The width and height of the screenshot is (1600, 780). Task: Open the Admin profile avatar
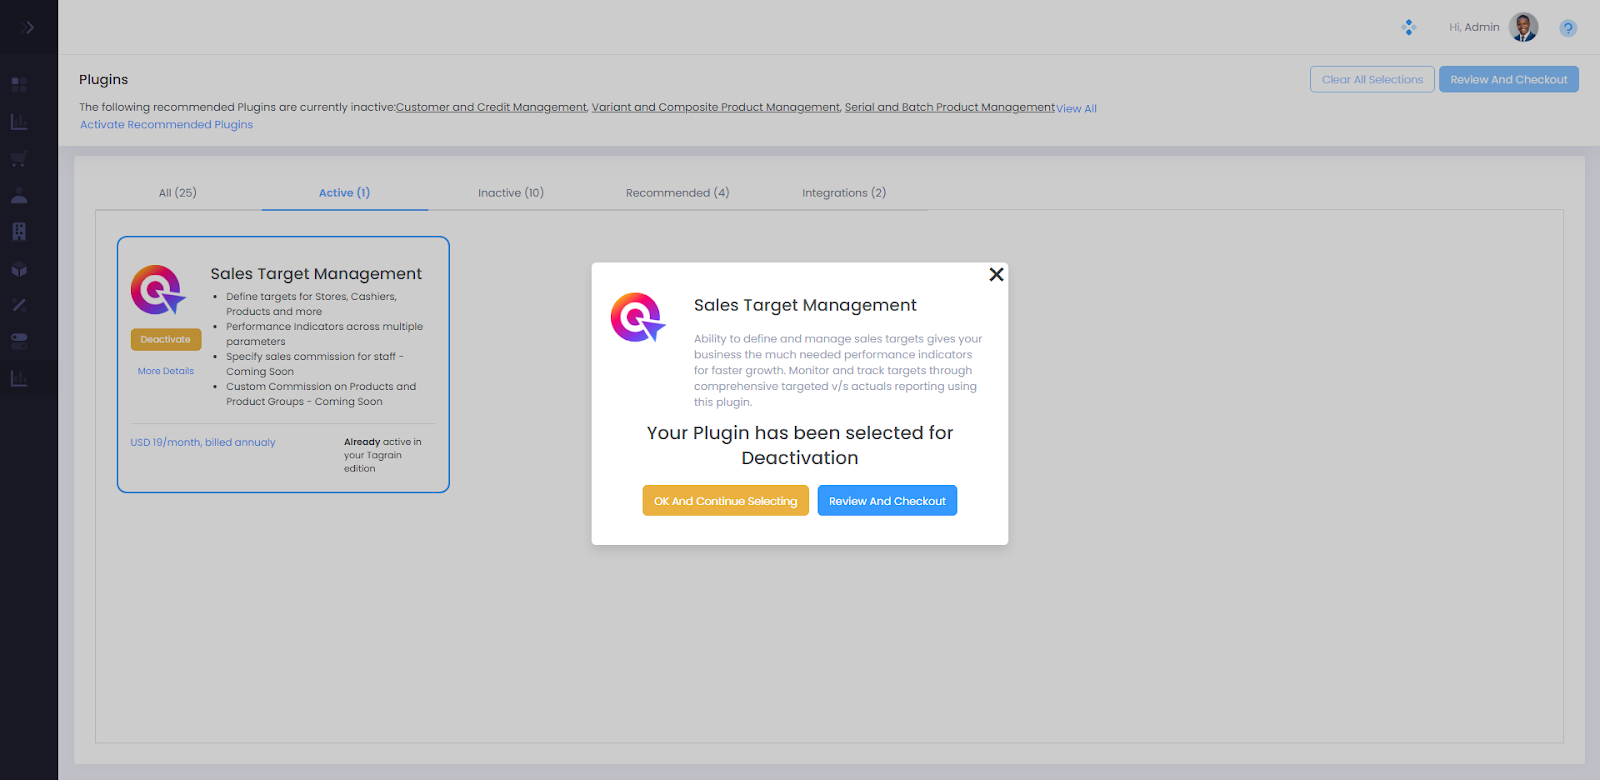coord(1524,27)
